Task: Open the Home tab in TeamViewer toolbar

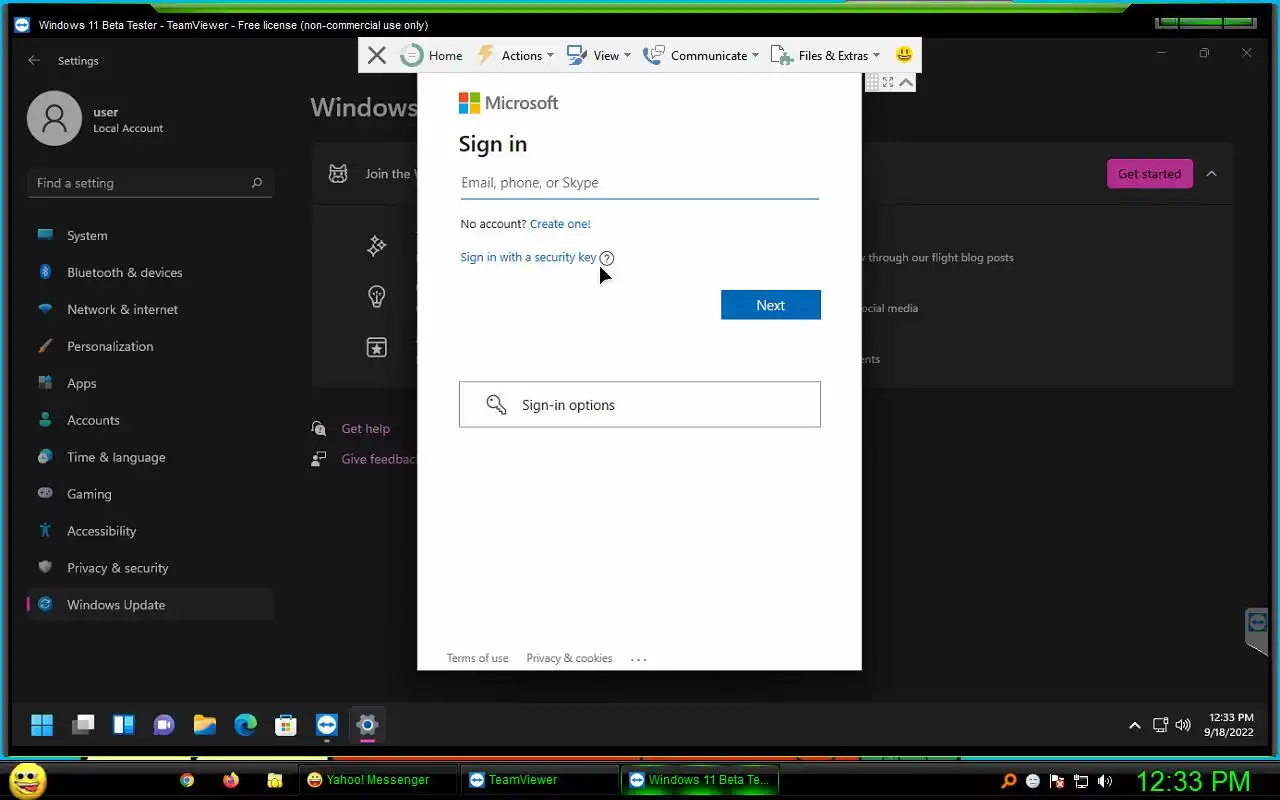Action: [x=432, y=55]
